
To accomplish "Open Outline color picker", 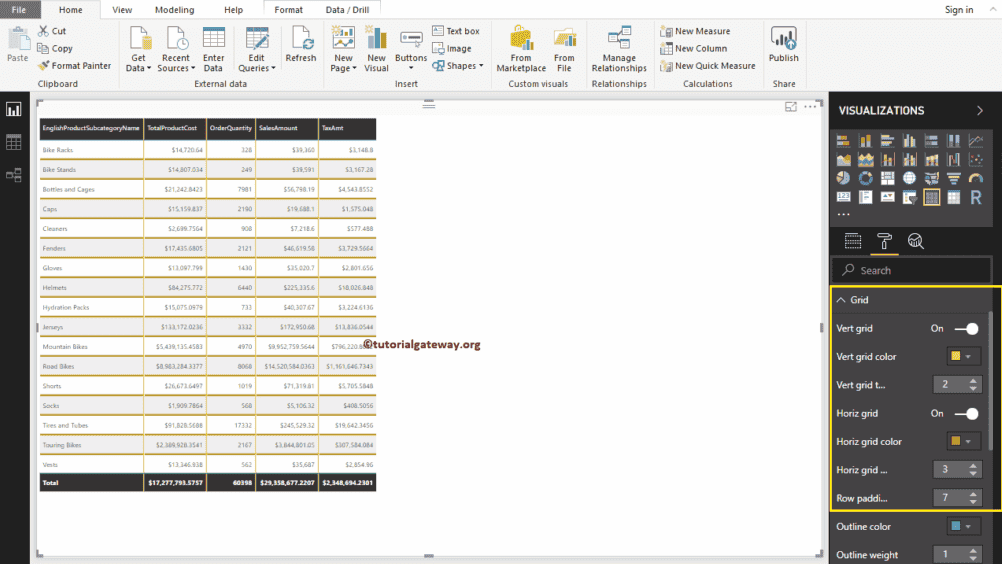I will point(962,526).
